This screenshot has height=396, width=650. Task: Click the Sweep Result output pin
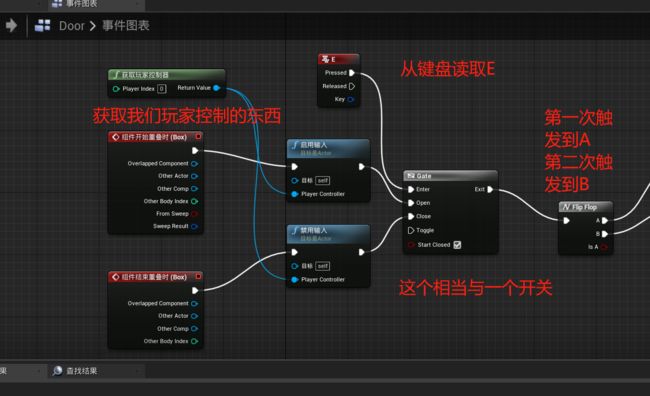[194, 226]
